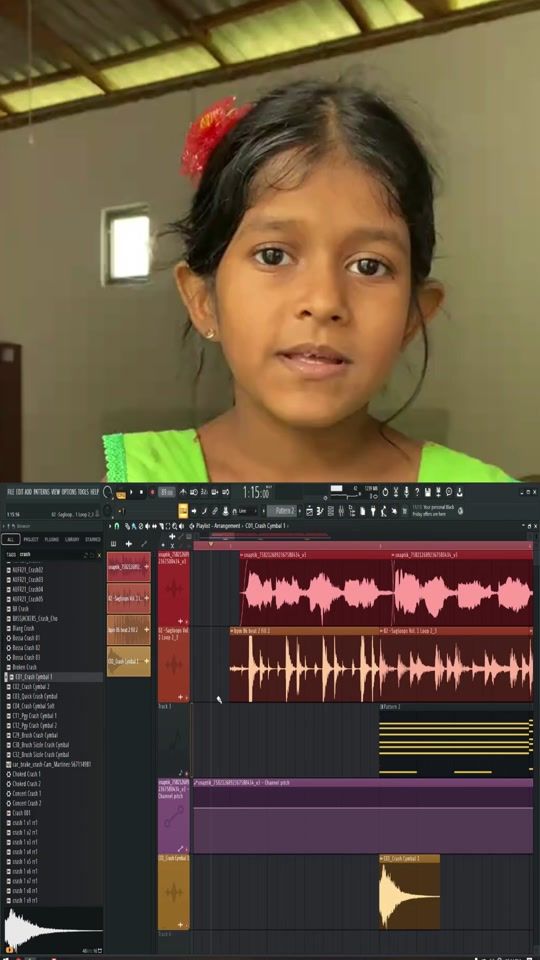Click the picker panel plus icon
The image size is (540, 960).
point(129,544)
